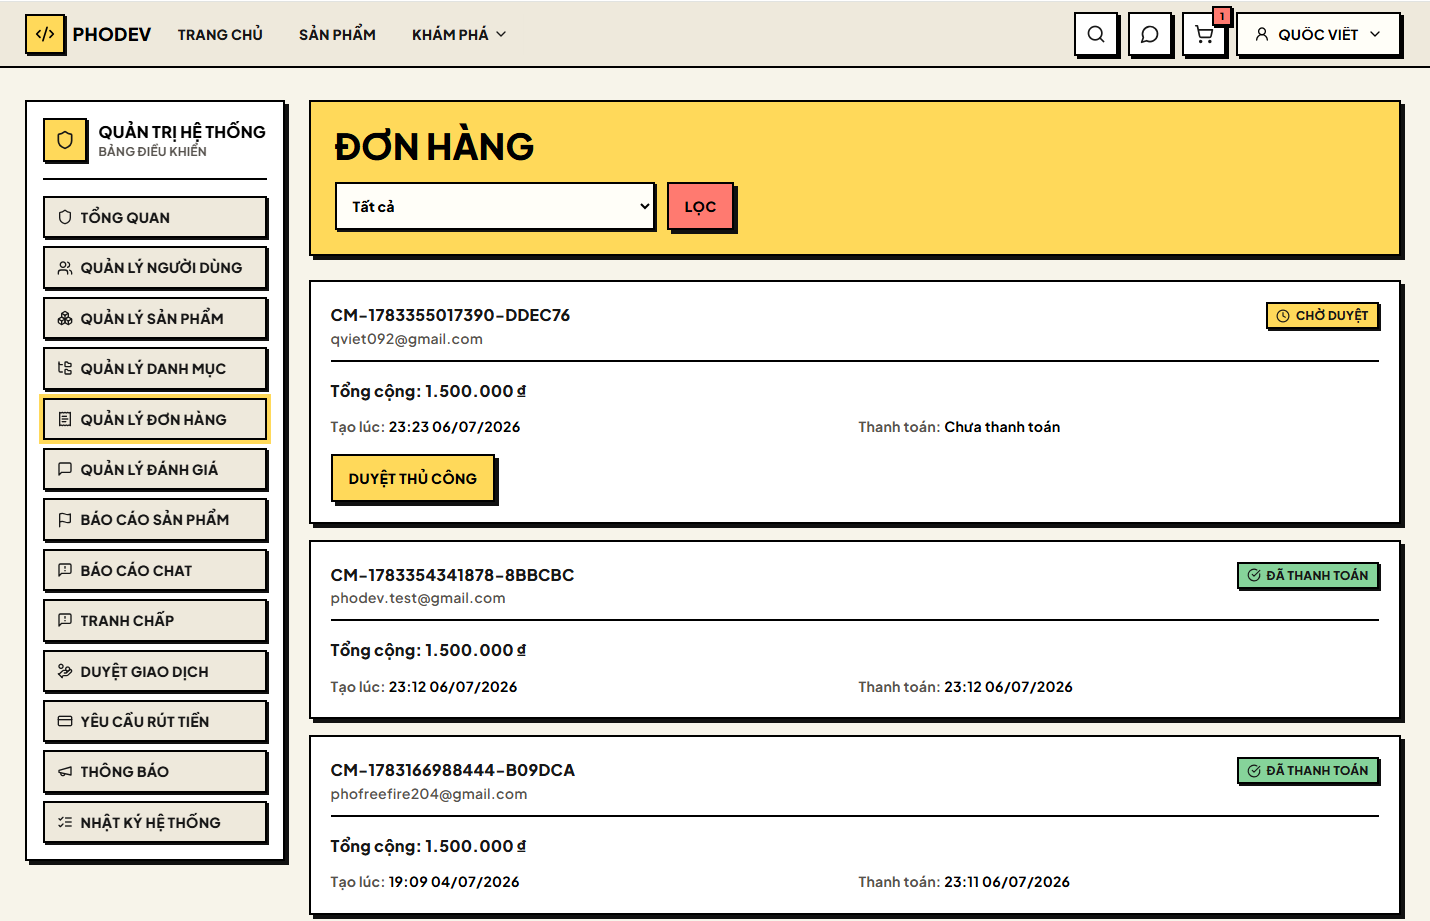
Task: Click Đã thanh toán badge for phofreefire204 order
Action: click(1308, 770)
